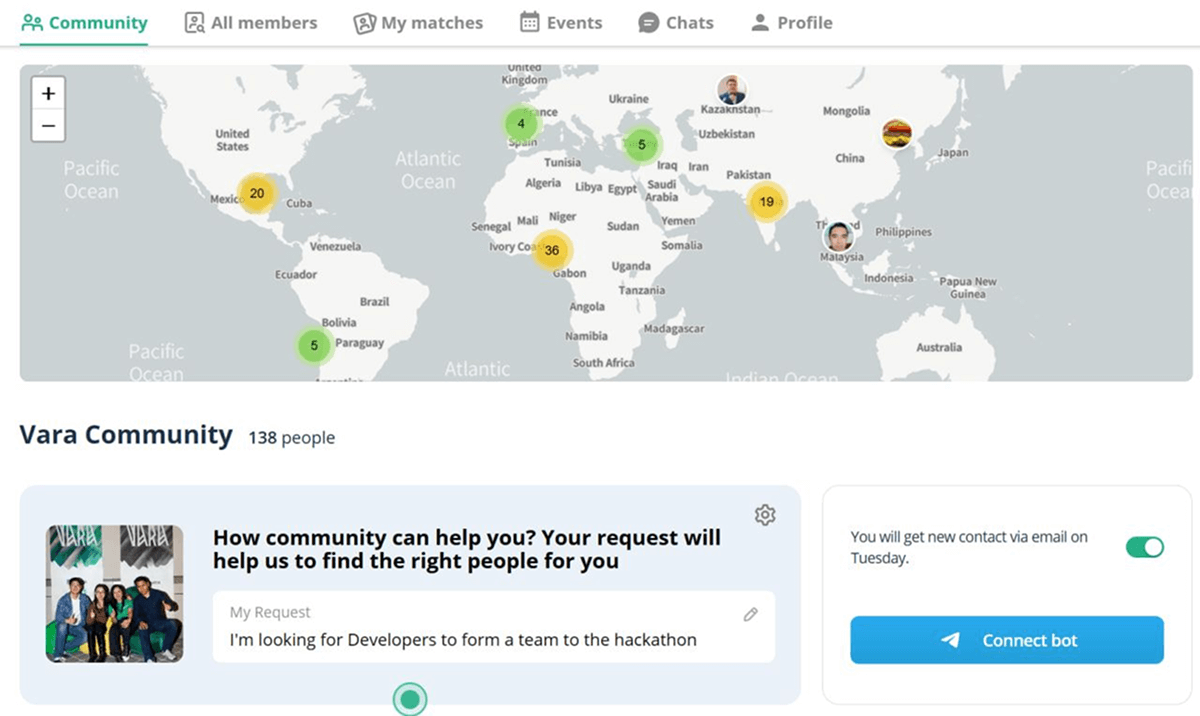
Task: Open request card settings gear
Action: [765, 515]
